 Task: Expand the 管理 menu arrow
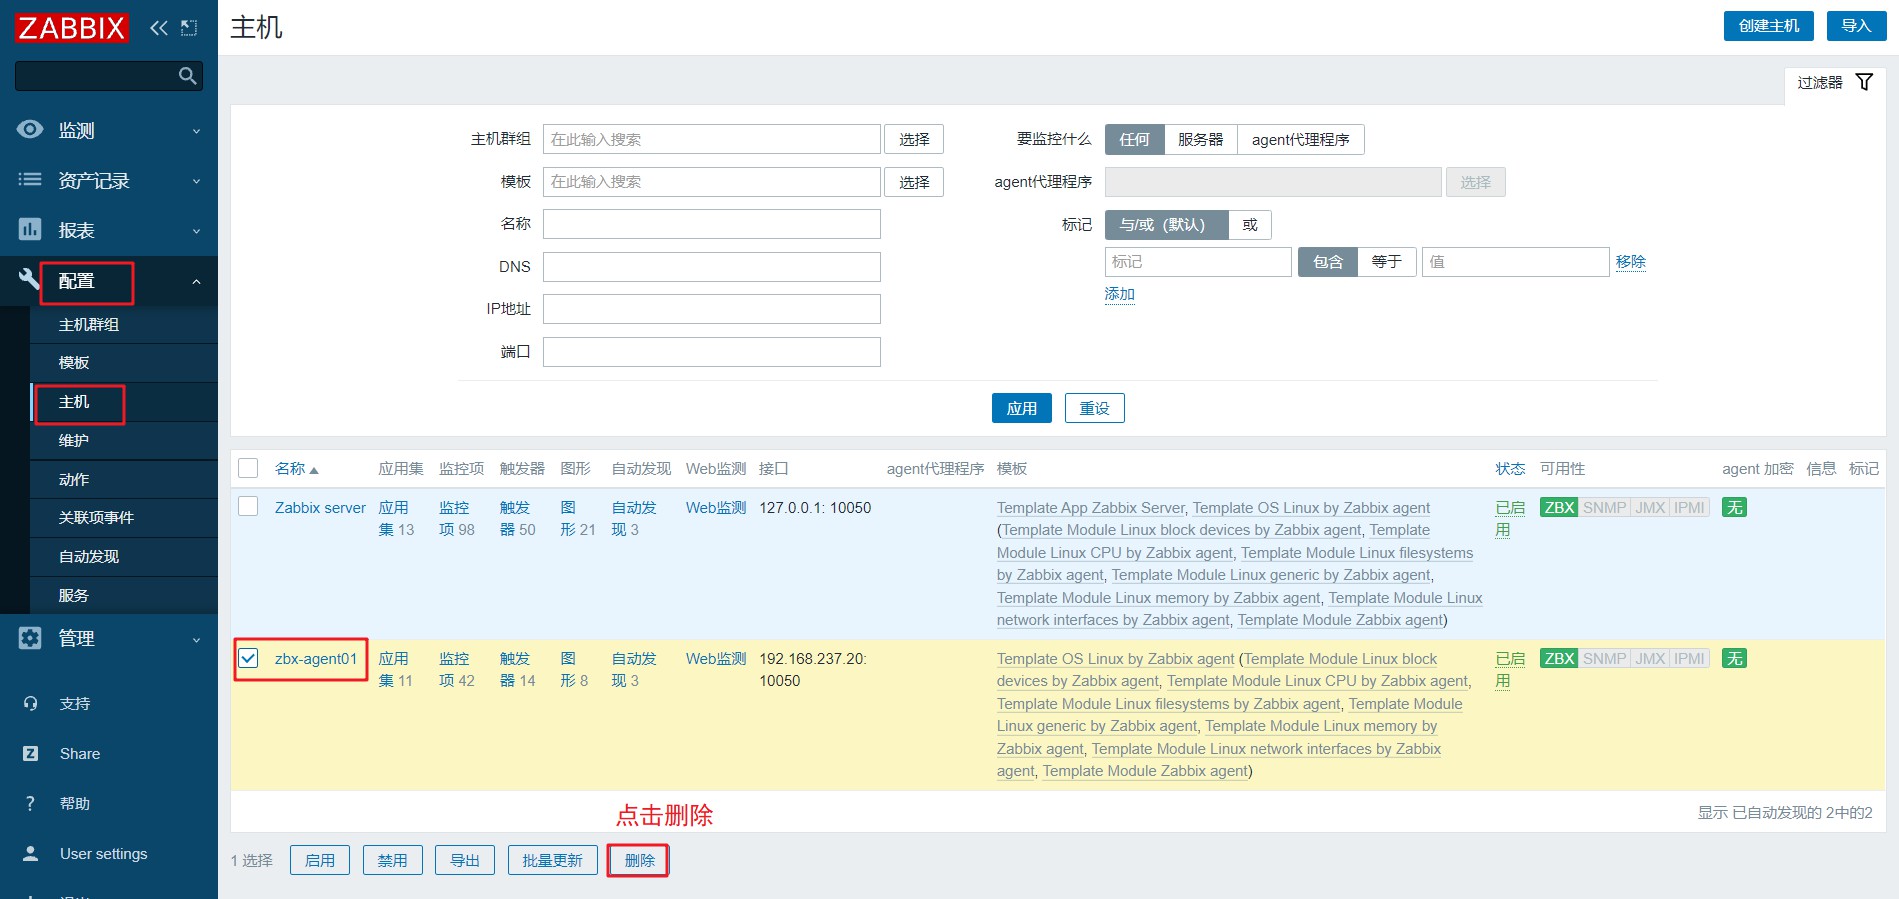click(x=196, y=640)
